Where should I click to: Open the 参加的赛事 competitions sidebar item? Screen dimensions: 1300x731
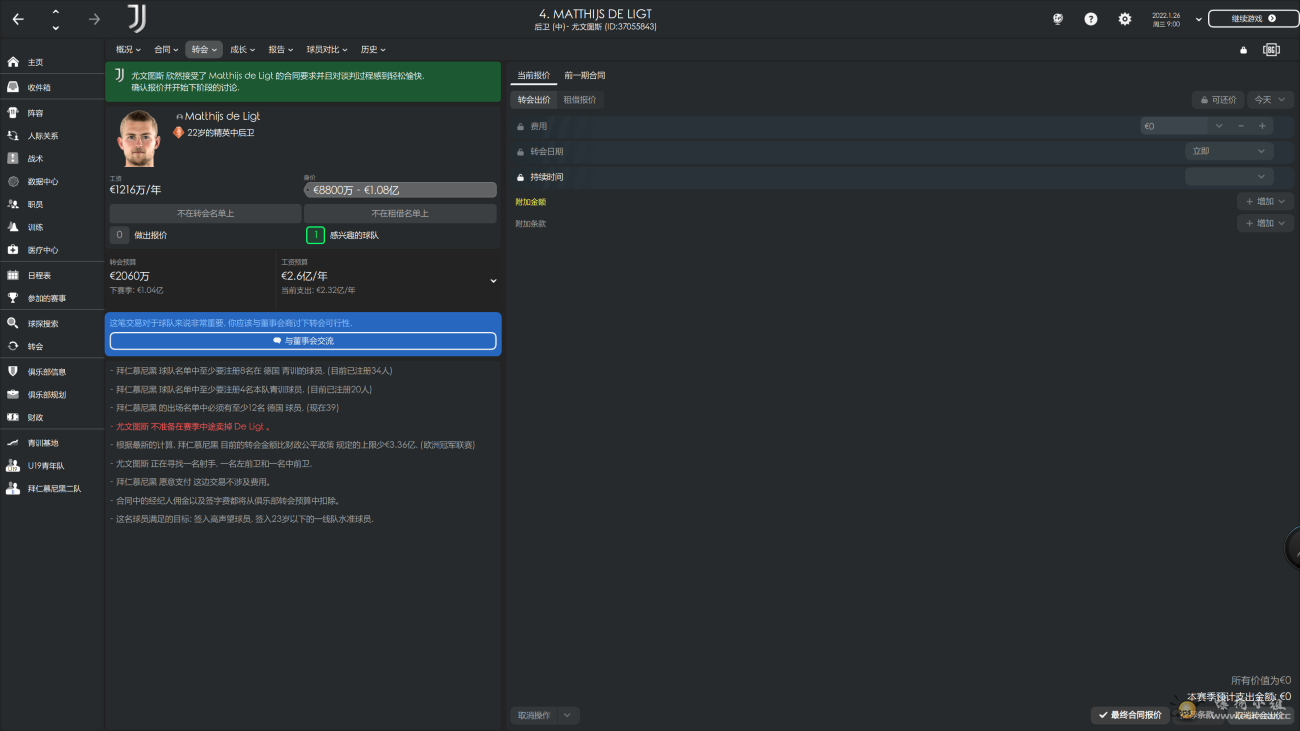click(x=52, y=298)
